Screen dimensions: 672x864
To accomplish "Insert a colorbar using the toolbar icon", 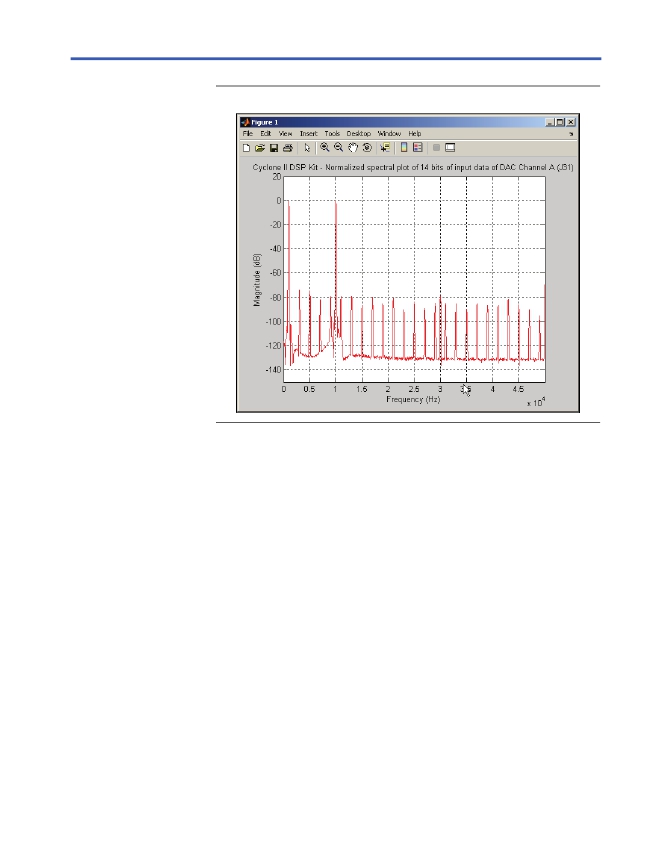I will [x=404, y=147].
